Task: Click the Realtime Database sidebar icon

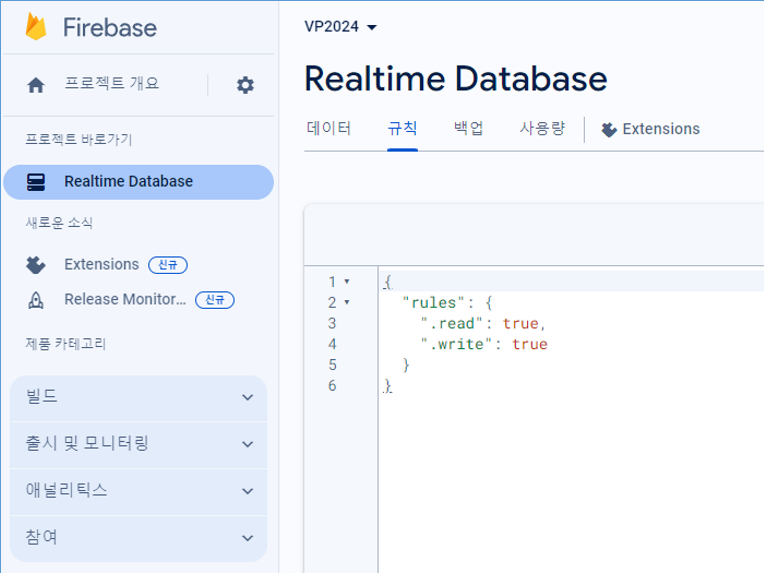Action: coord(36,182)
